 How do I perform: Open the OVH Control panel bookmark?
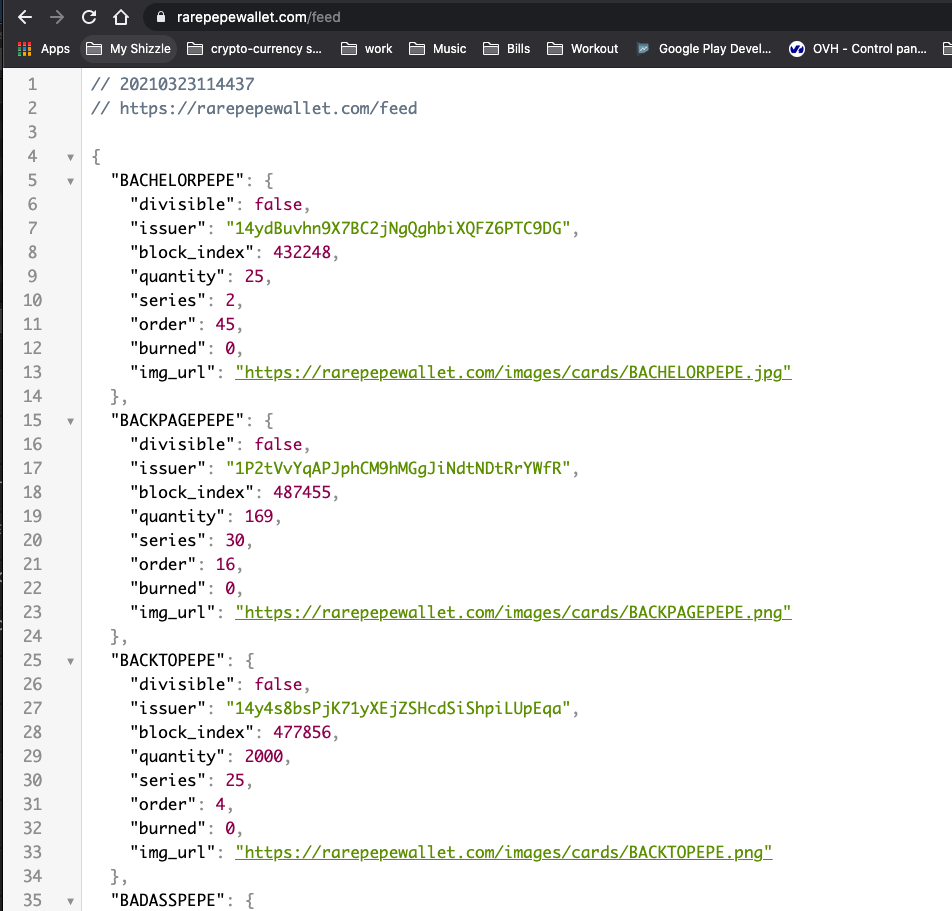click(858, 49)
